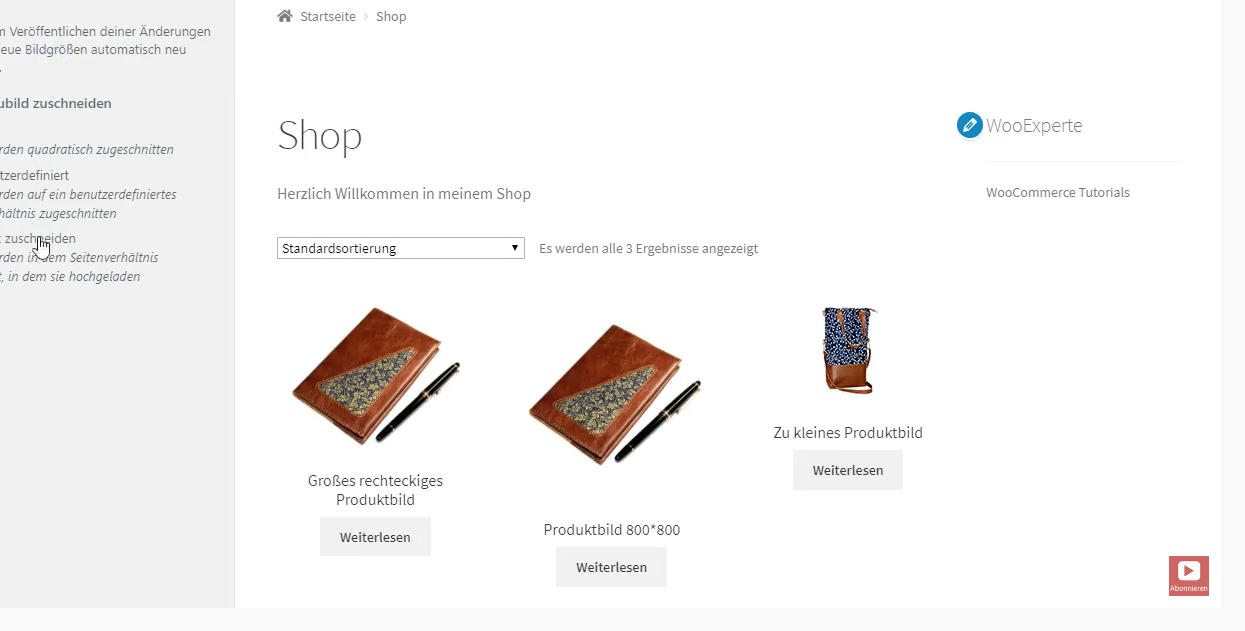The image size is (1245, 631).
Task: Open the Zu kleines Produktbild title link
Action: tap(848, 433)
